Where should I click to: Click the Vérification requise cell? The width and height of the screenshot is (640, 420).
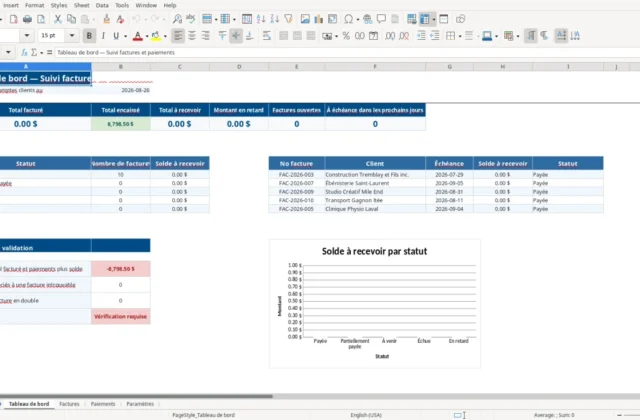coord(120,316)
